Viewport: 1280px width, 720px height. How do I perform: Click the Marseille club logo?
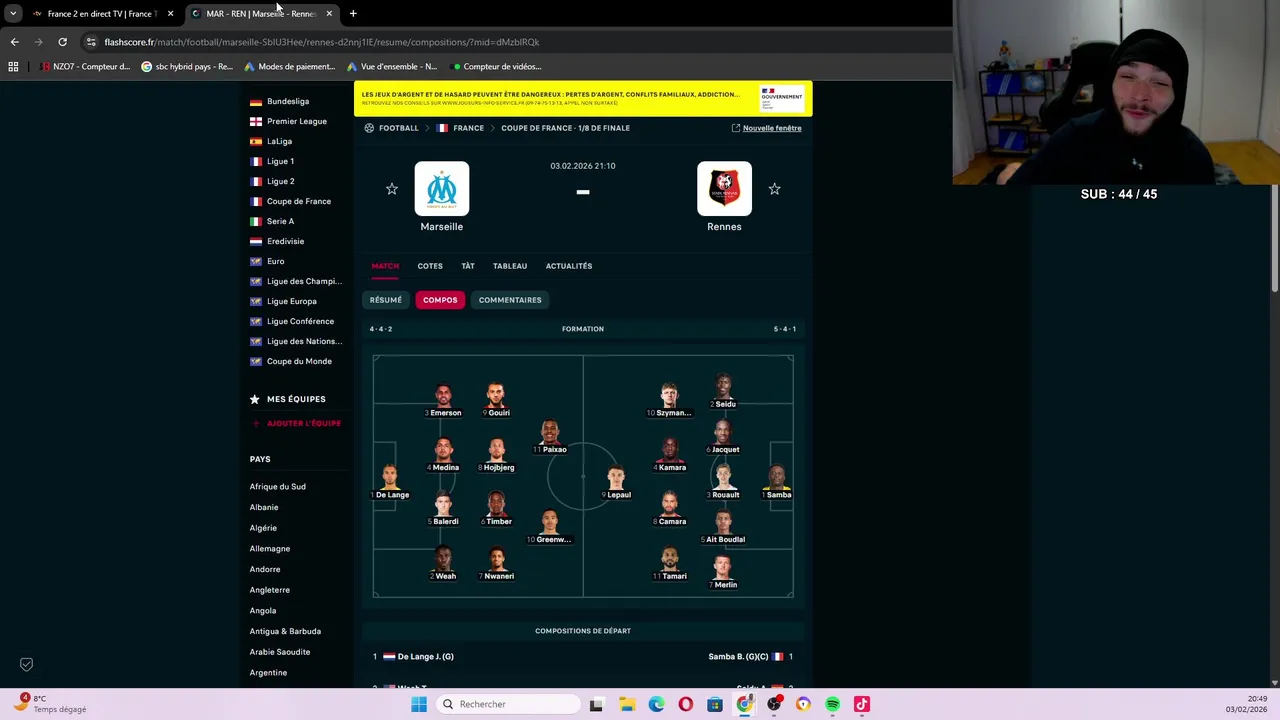(442, 189)
